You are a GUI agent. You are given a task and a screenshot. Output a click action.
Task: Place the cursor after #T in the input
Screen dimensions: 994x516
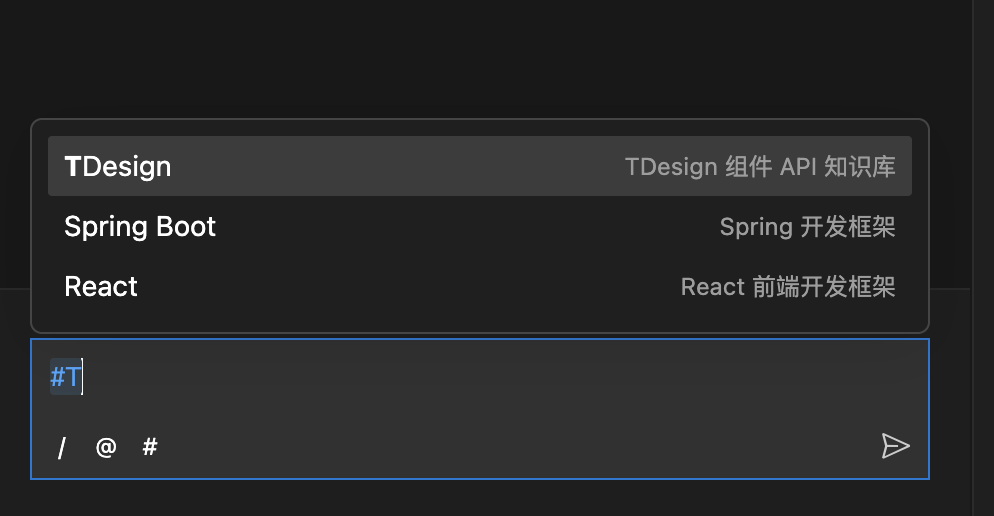84,378
